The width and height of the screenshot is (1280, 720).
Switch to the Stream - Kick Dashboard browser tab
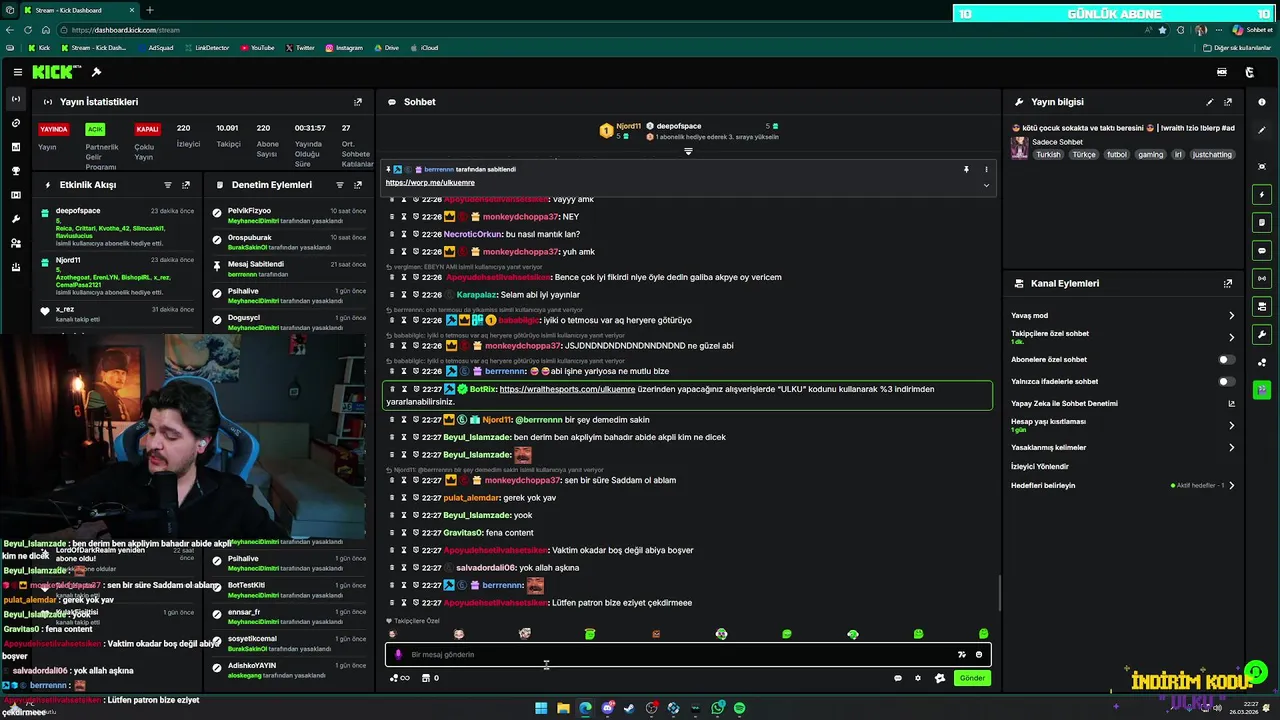click(x=80, y=10)
